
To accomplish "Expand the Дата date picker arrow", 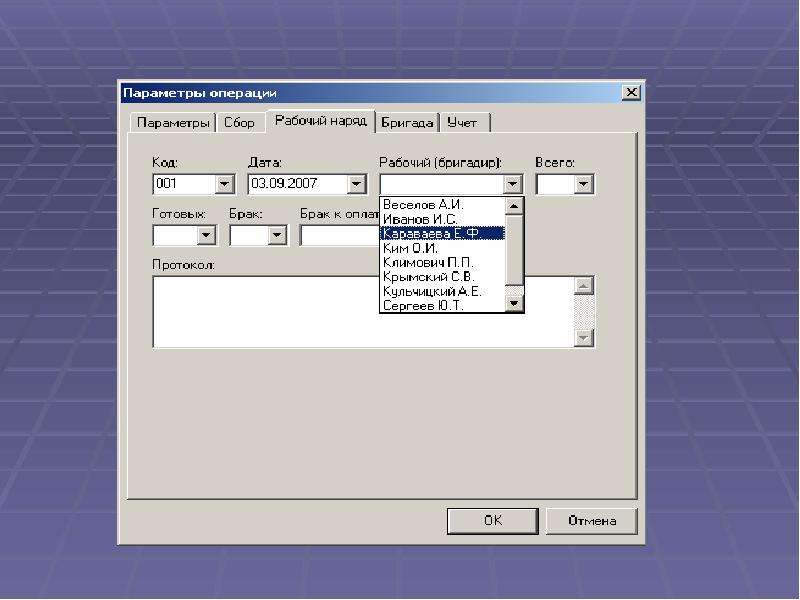I will point(357,184).
